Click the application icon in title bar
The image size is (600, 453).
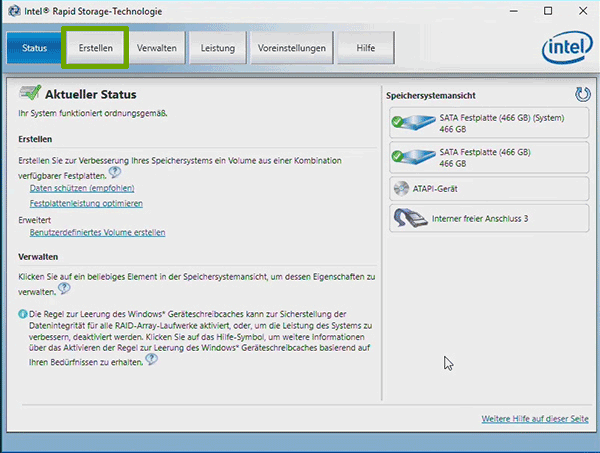15,11
